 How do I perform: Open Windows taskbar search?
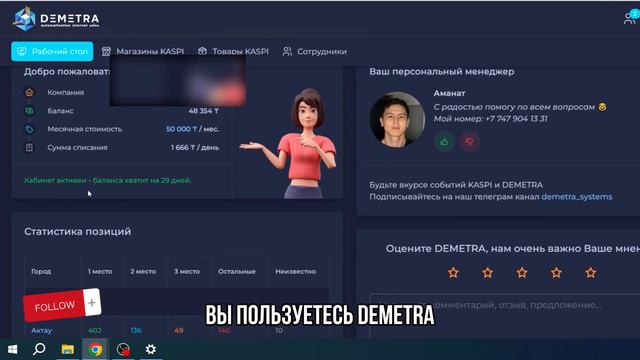(39, 349)
